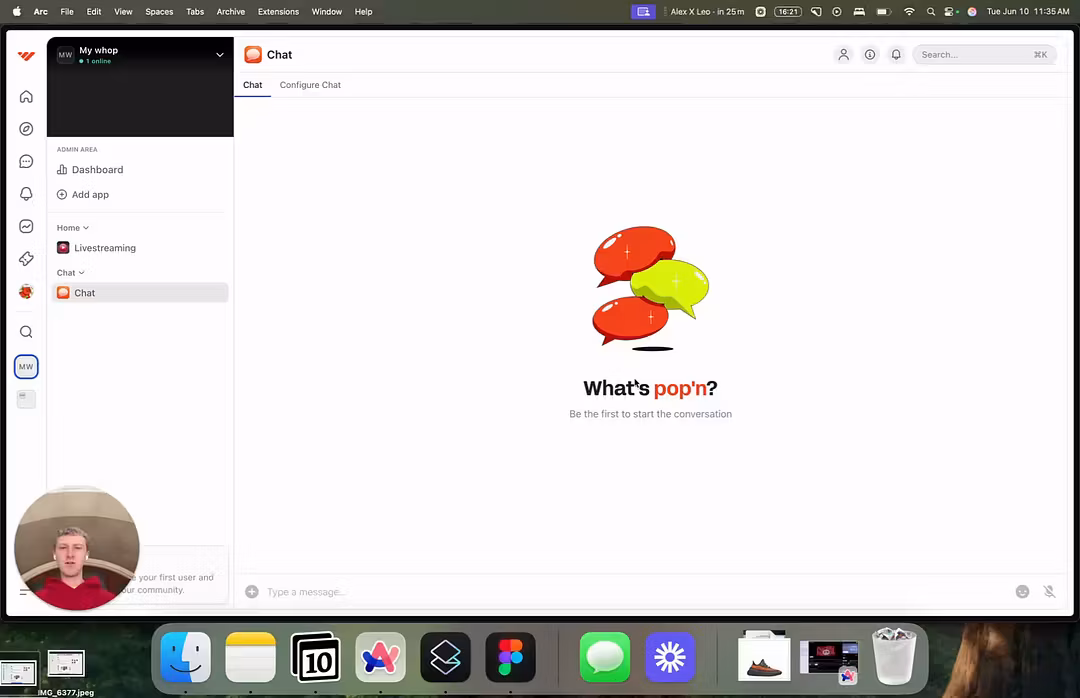The image size is (1080, 698).
Task: Click the info icon in chat header
Action: (x=870, y=55)
